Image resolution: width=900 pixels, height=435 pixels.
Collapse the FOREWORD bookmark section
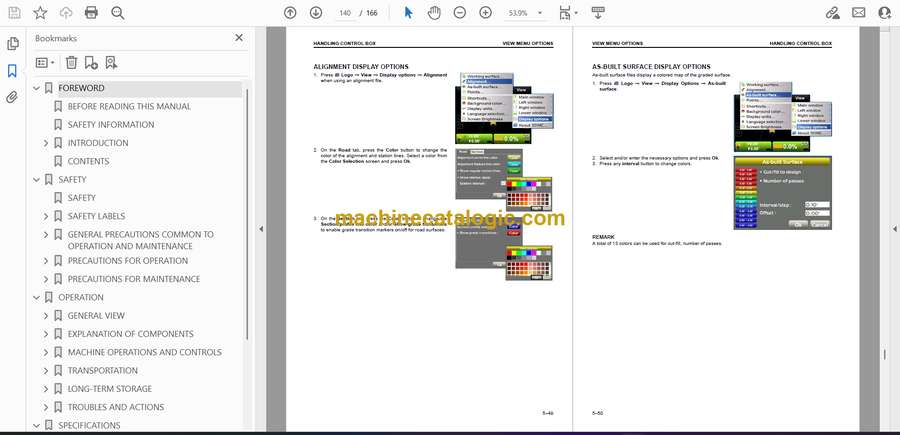[x=37, y=88]
